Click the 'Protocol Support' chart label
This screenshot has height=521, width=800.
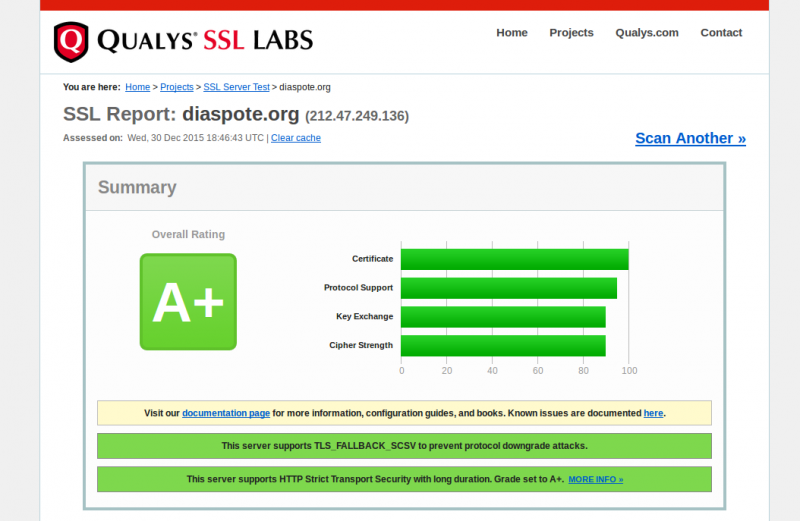pos(358,288)
